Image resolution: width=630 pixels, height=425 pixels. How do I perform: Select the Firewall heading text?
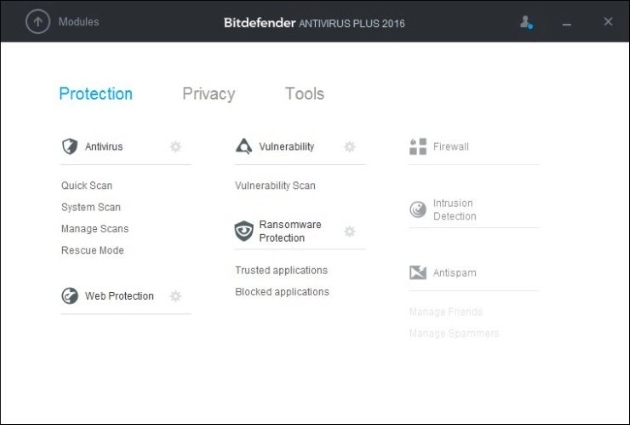(x=451, y=147)
